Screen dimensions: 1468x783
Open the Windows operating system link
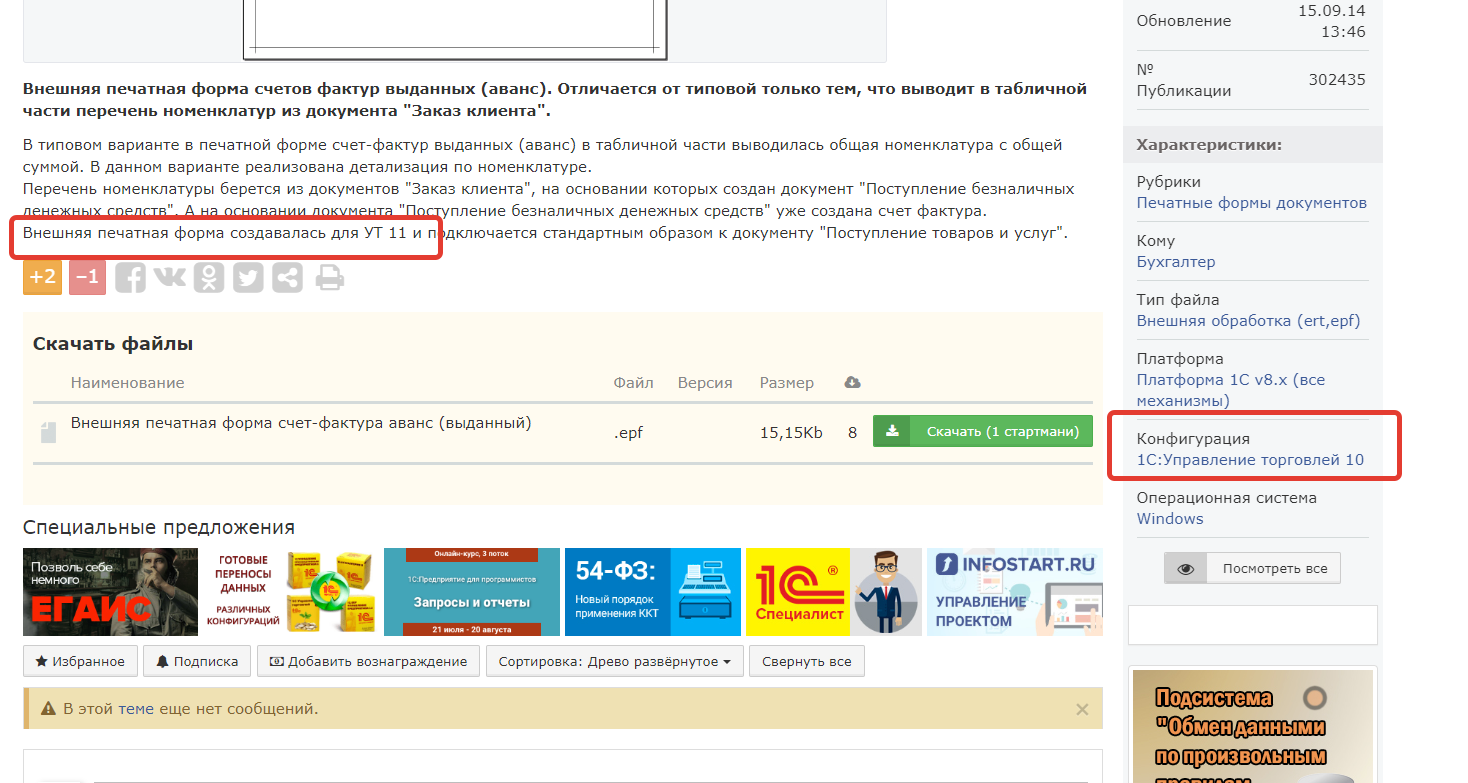pyautogui.click(x=1170, y=519)
